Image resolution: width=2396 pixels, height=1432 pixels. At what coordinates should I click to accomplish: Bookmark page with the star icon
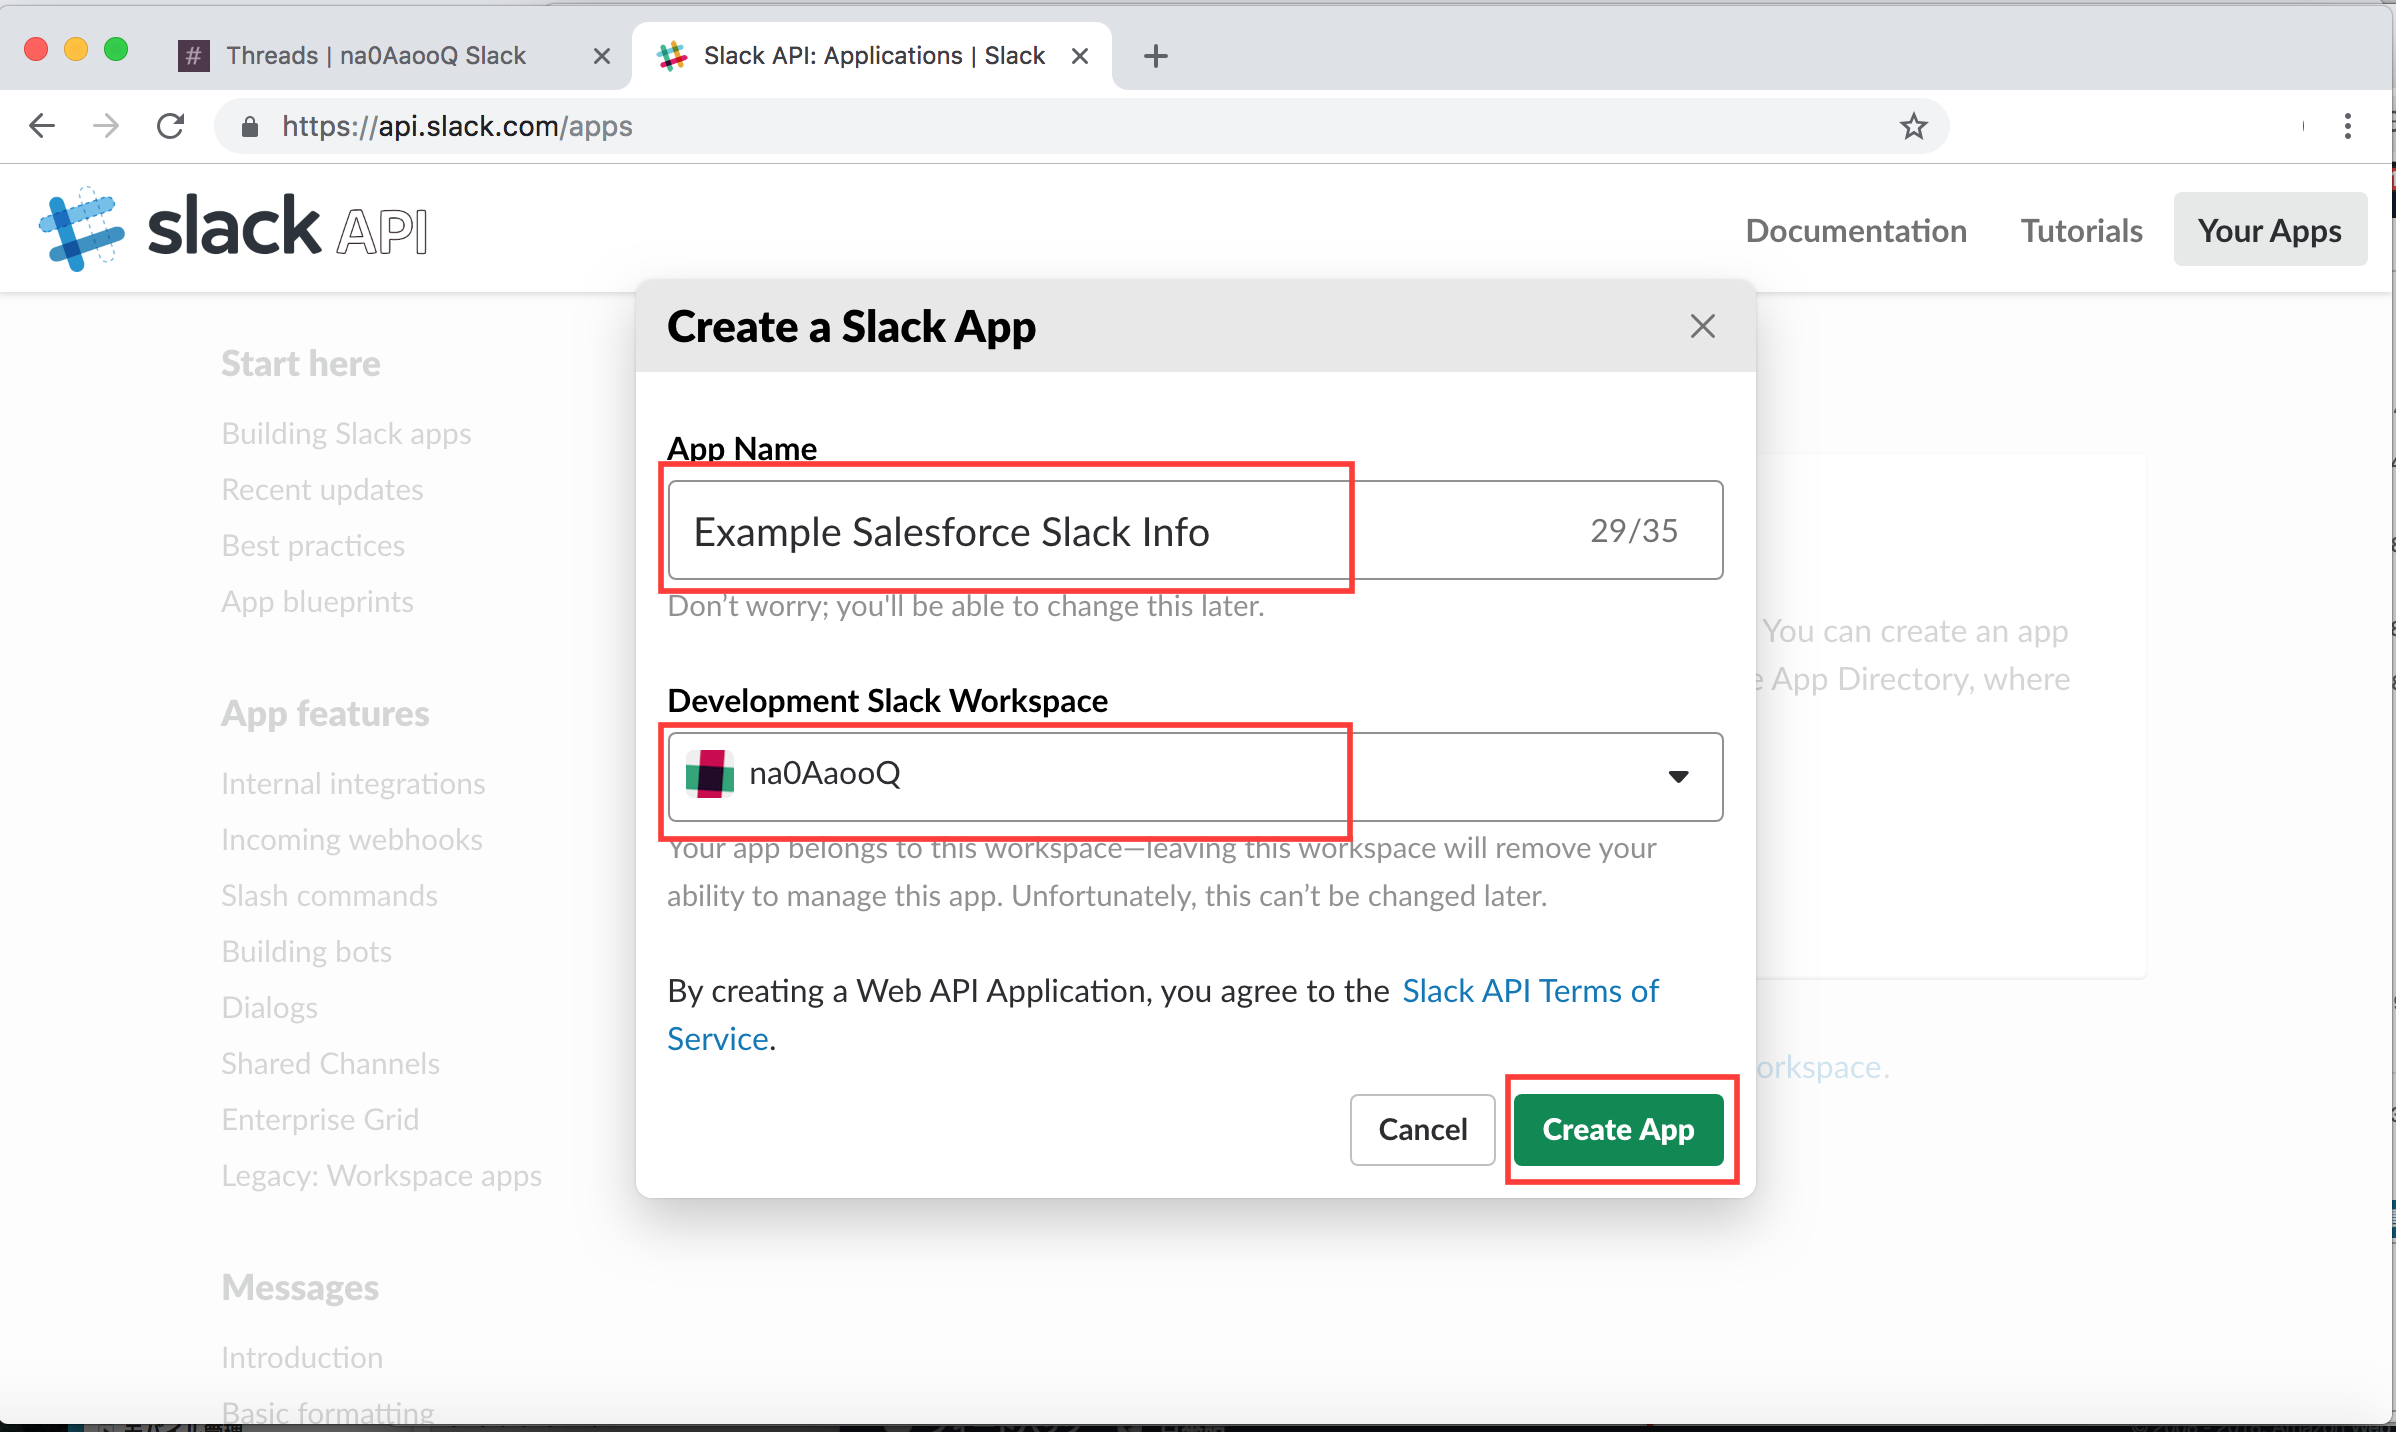click(1913, 126)
